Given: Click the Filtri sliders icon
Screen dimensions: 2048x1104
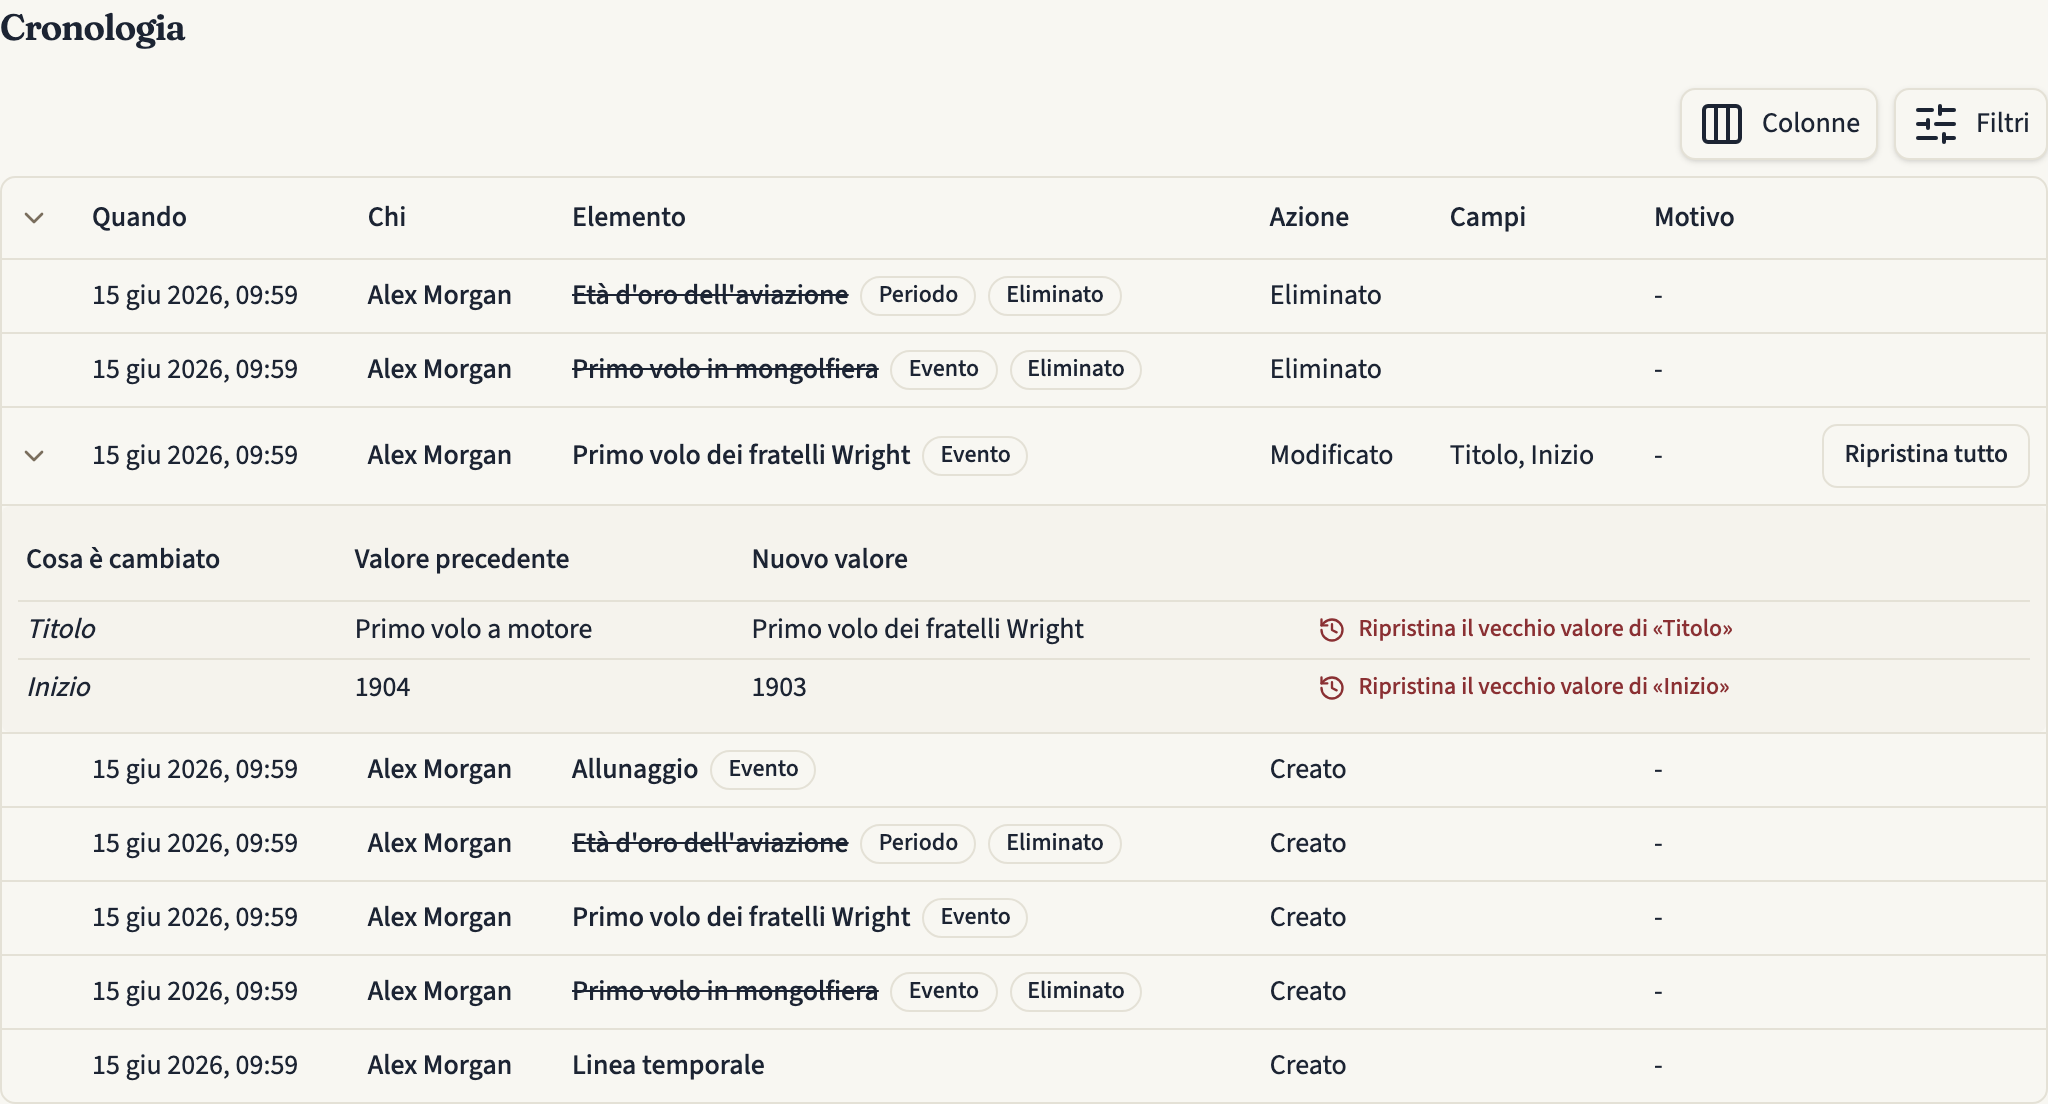Looking at the screenshot, I should (1935, 124).
